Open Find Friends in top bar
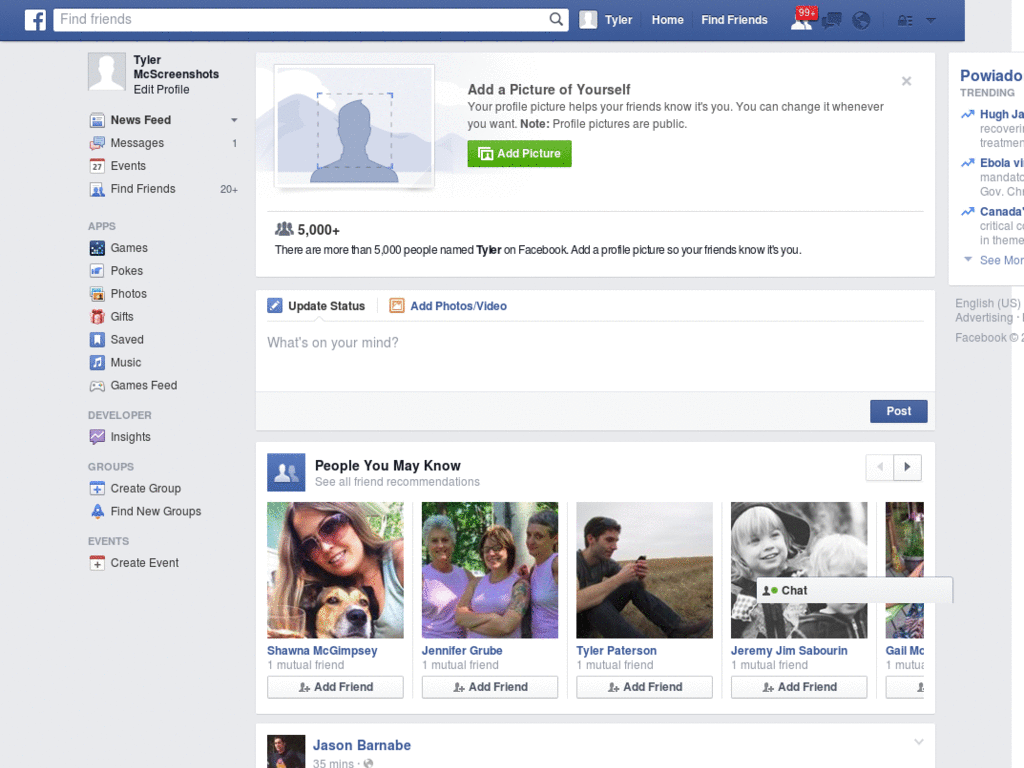This screenshot has width=1024, height=768. tap(734, 20)
